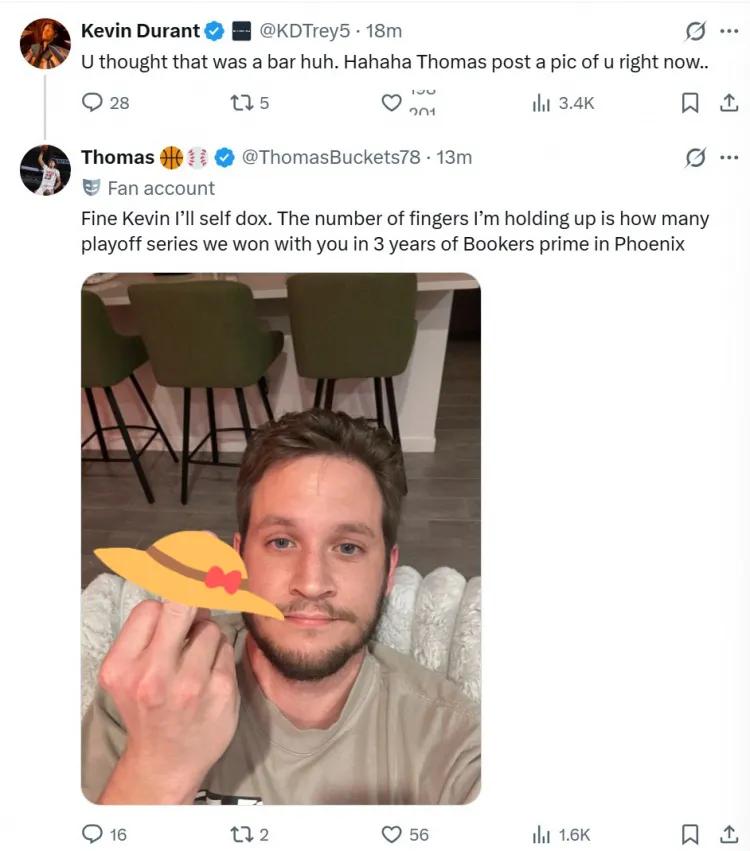Like Thomas's tweet with 56 likes
This screenshot has width=750, height=851.
392,834
